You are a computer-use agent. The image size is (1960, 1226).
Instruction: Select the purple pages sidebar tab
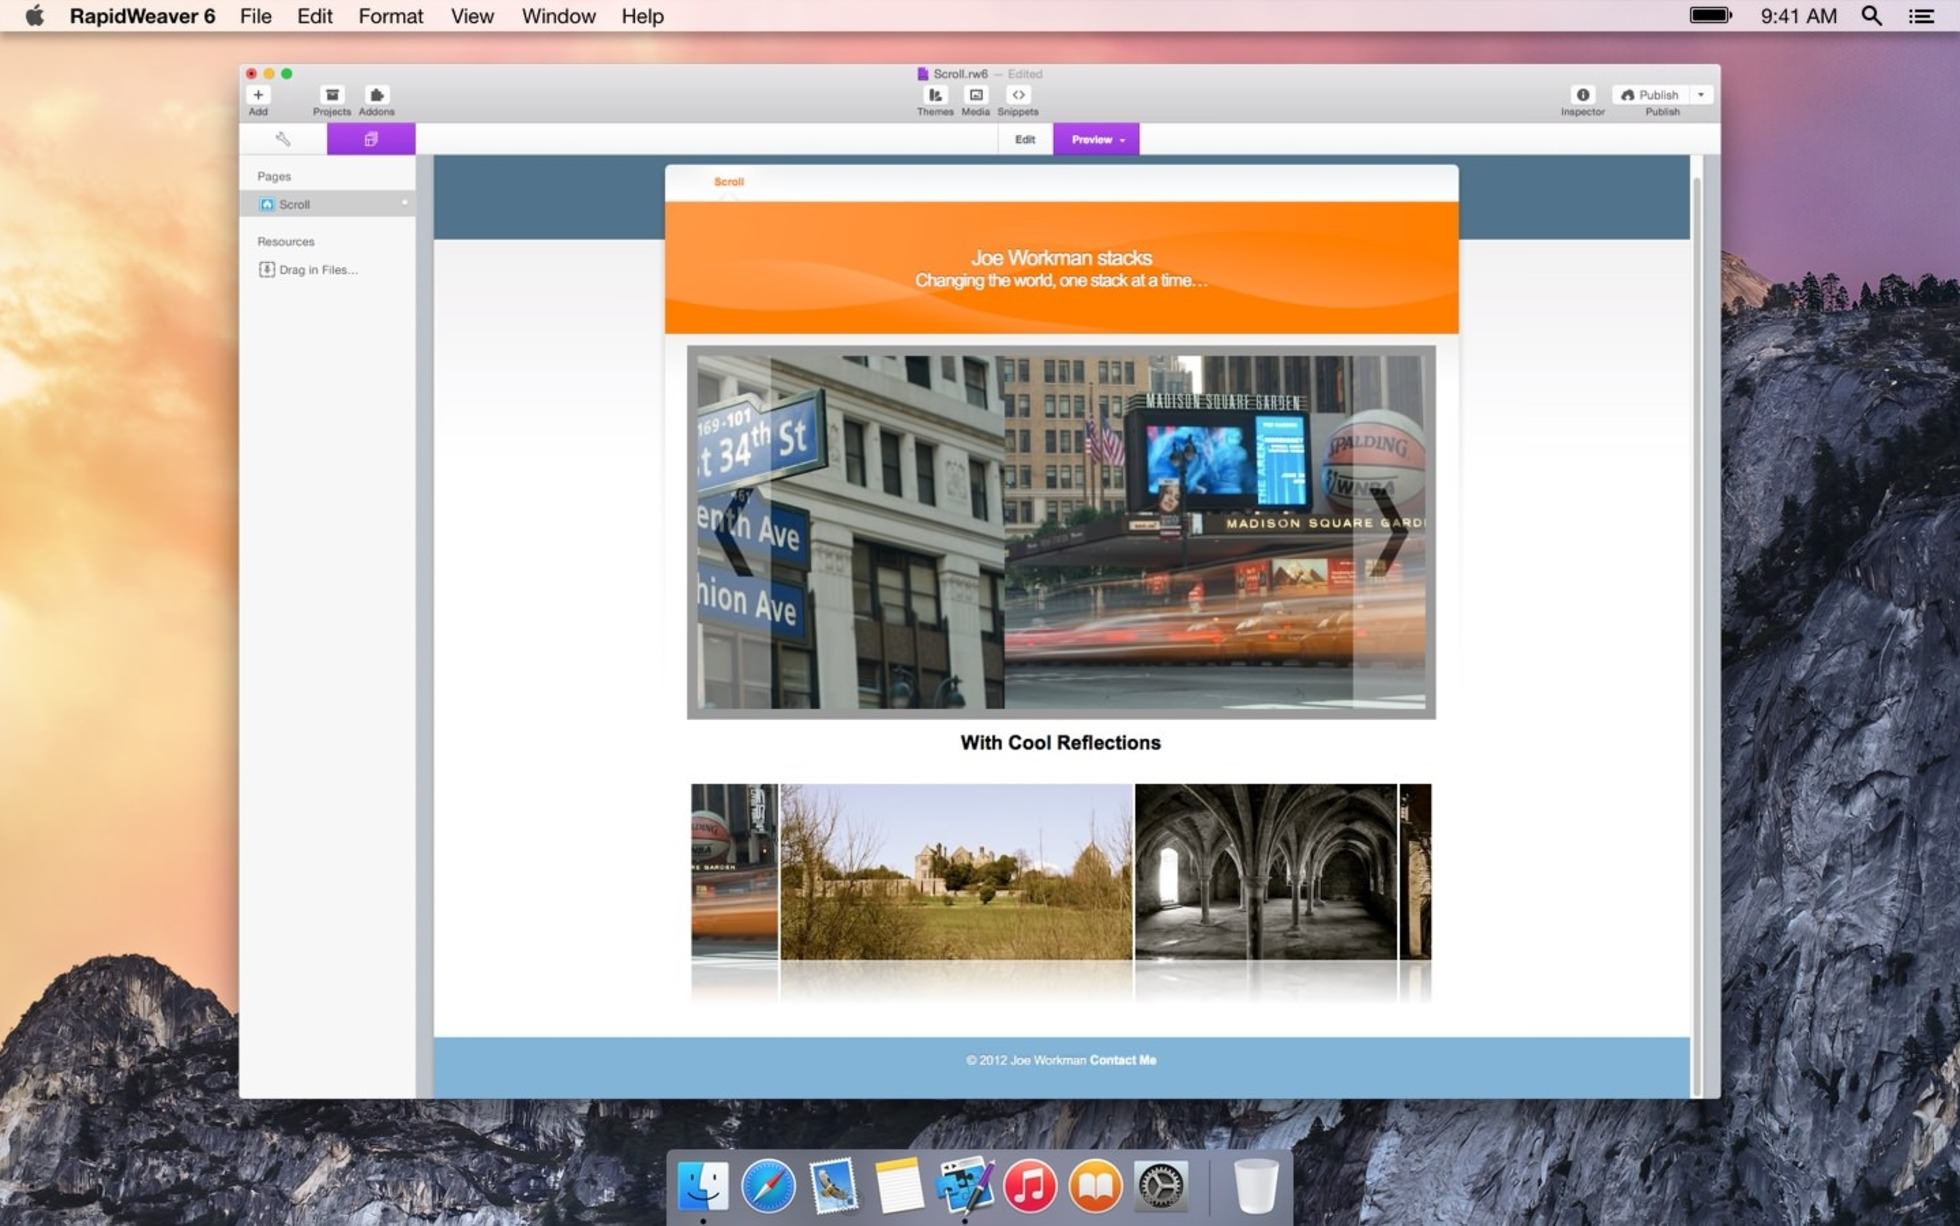(371, 139)
